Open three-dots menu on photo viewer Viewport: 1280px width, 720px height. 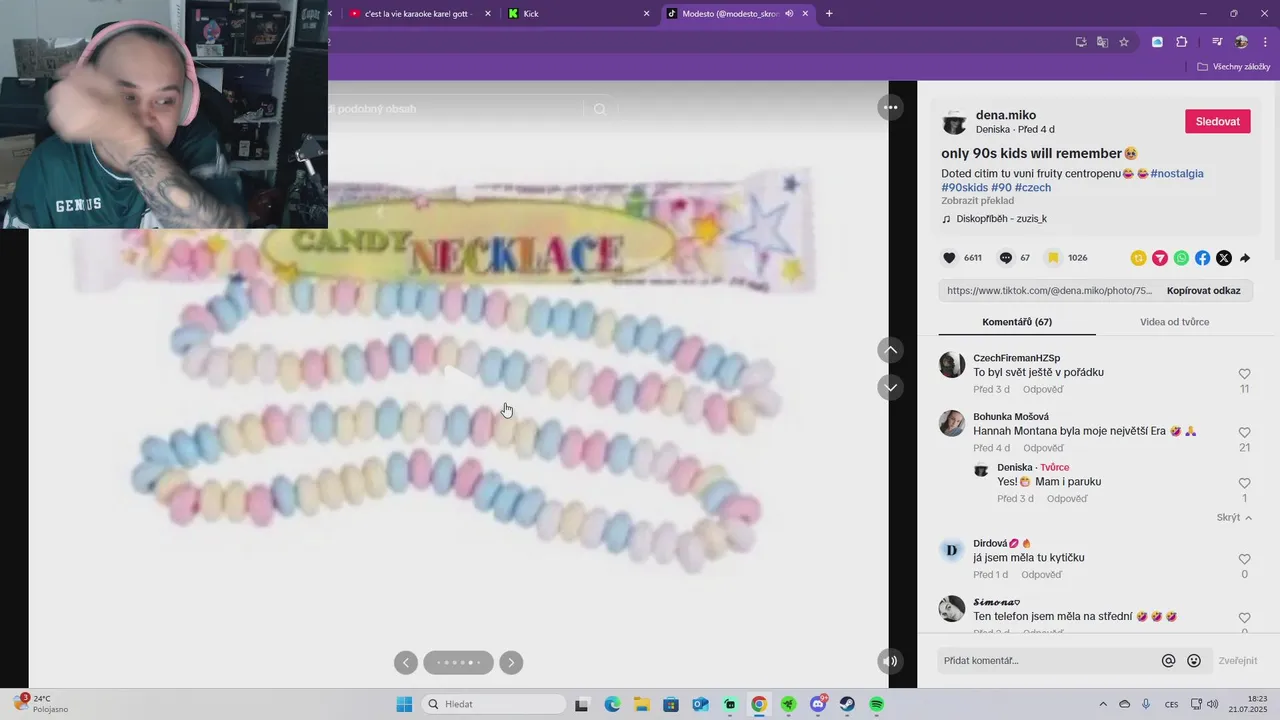tap(890, 107)
